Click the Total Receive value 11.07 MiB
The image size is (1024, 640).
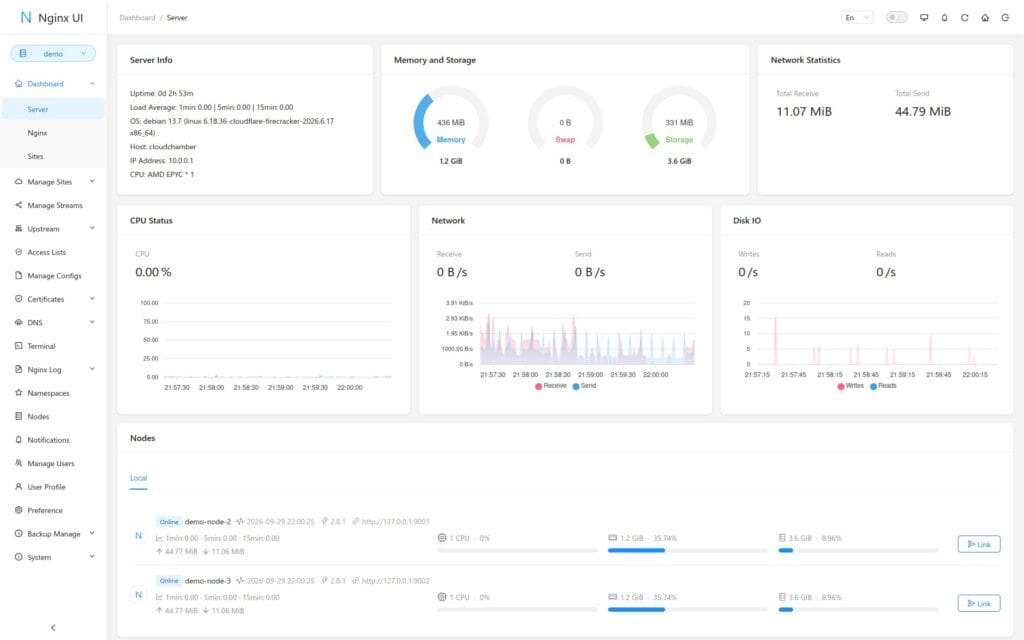pyautogui.click(x=804, y=112)
